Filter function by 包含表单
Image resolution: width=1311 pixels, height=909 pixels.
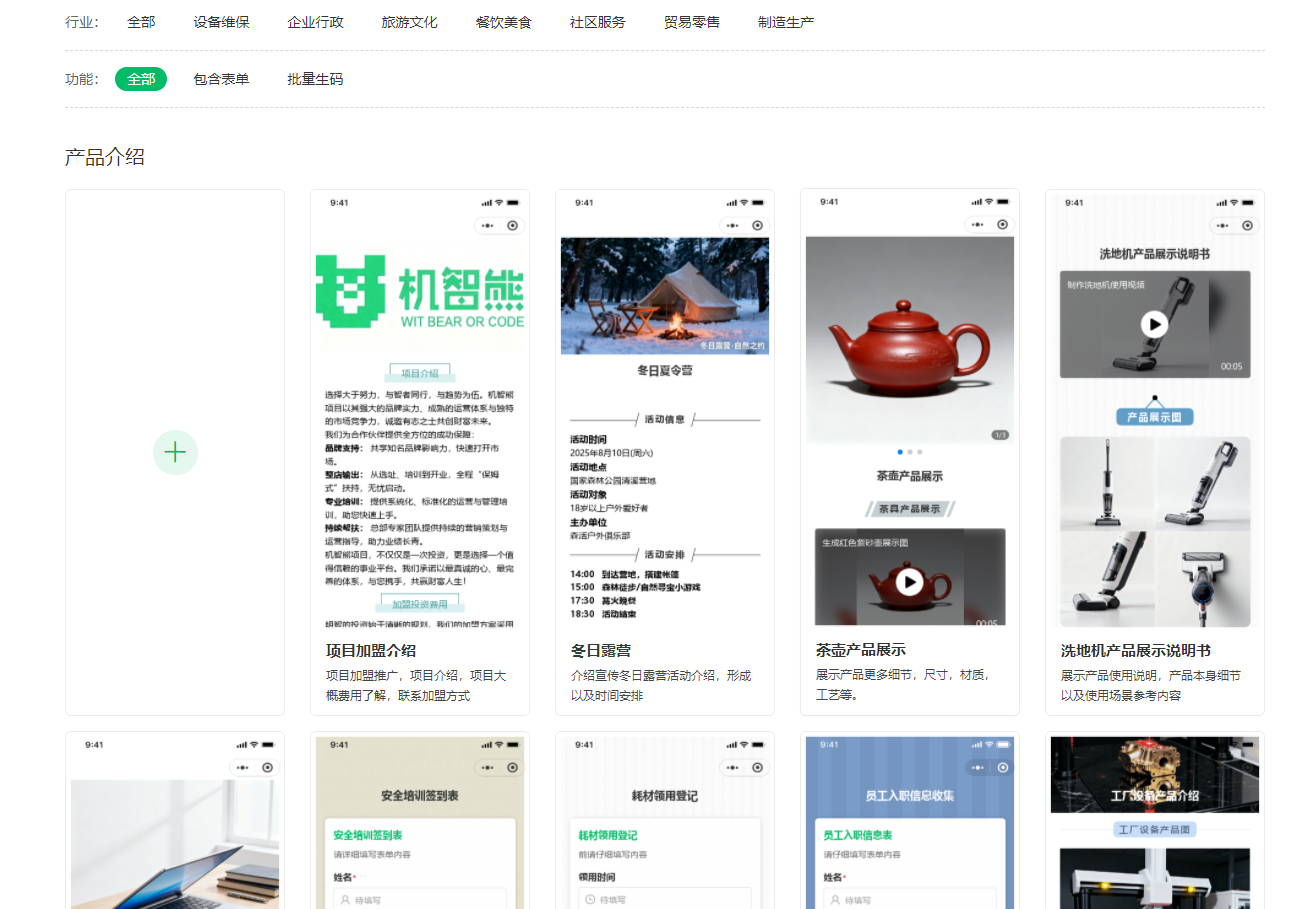221,79
